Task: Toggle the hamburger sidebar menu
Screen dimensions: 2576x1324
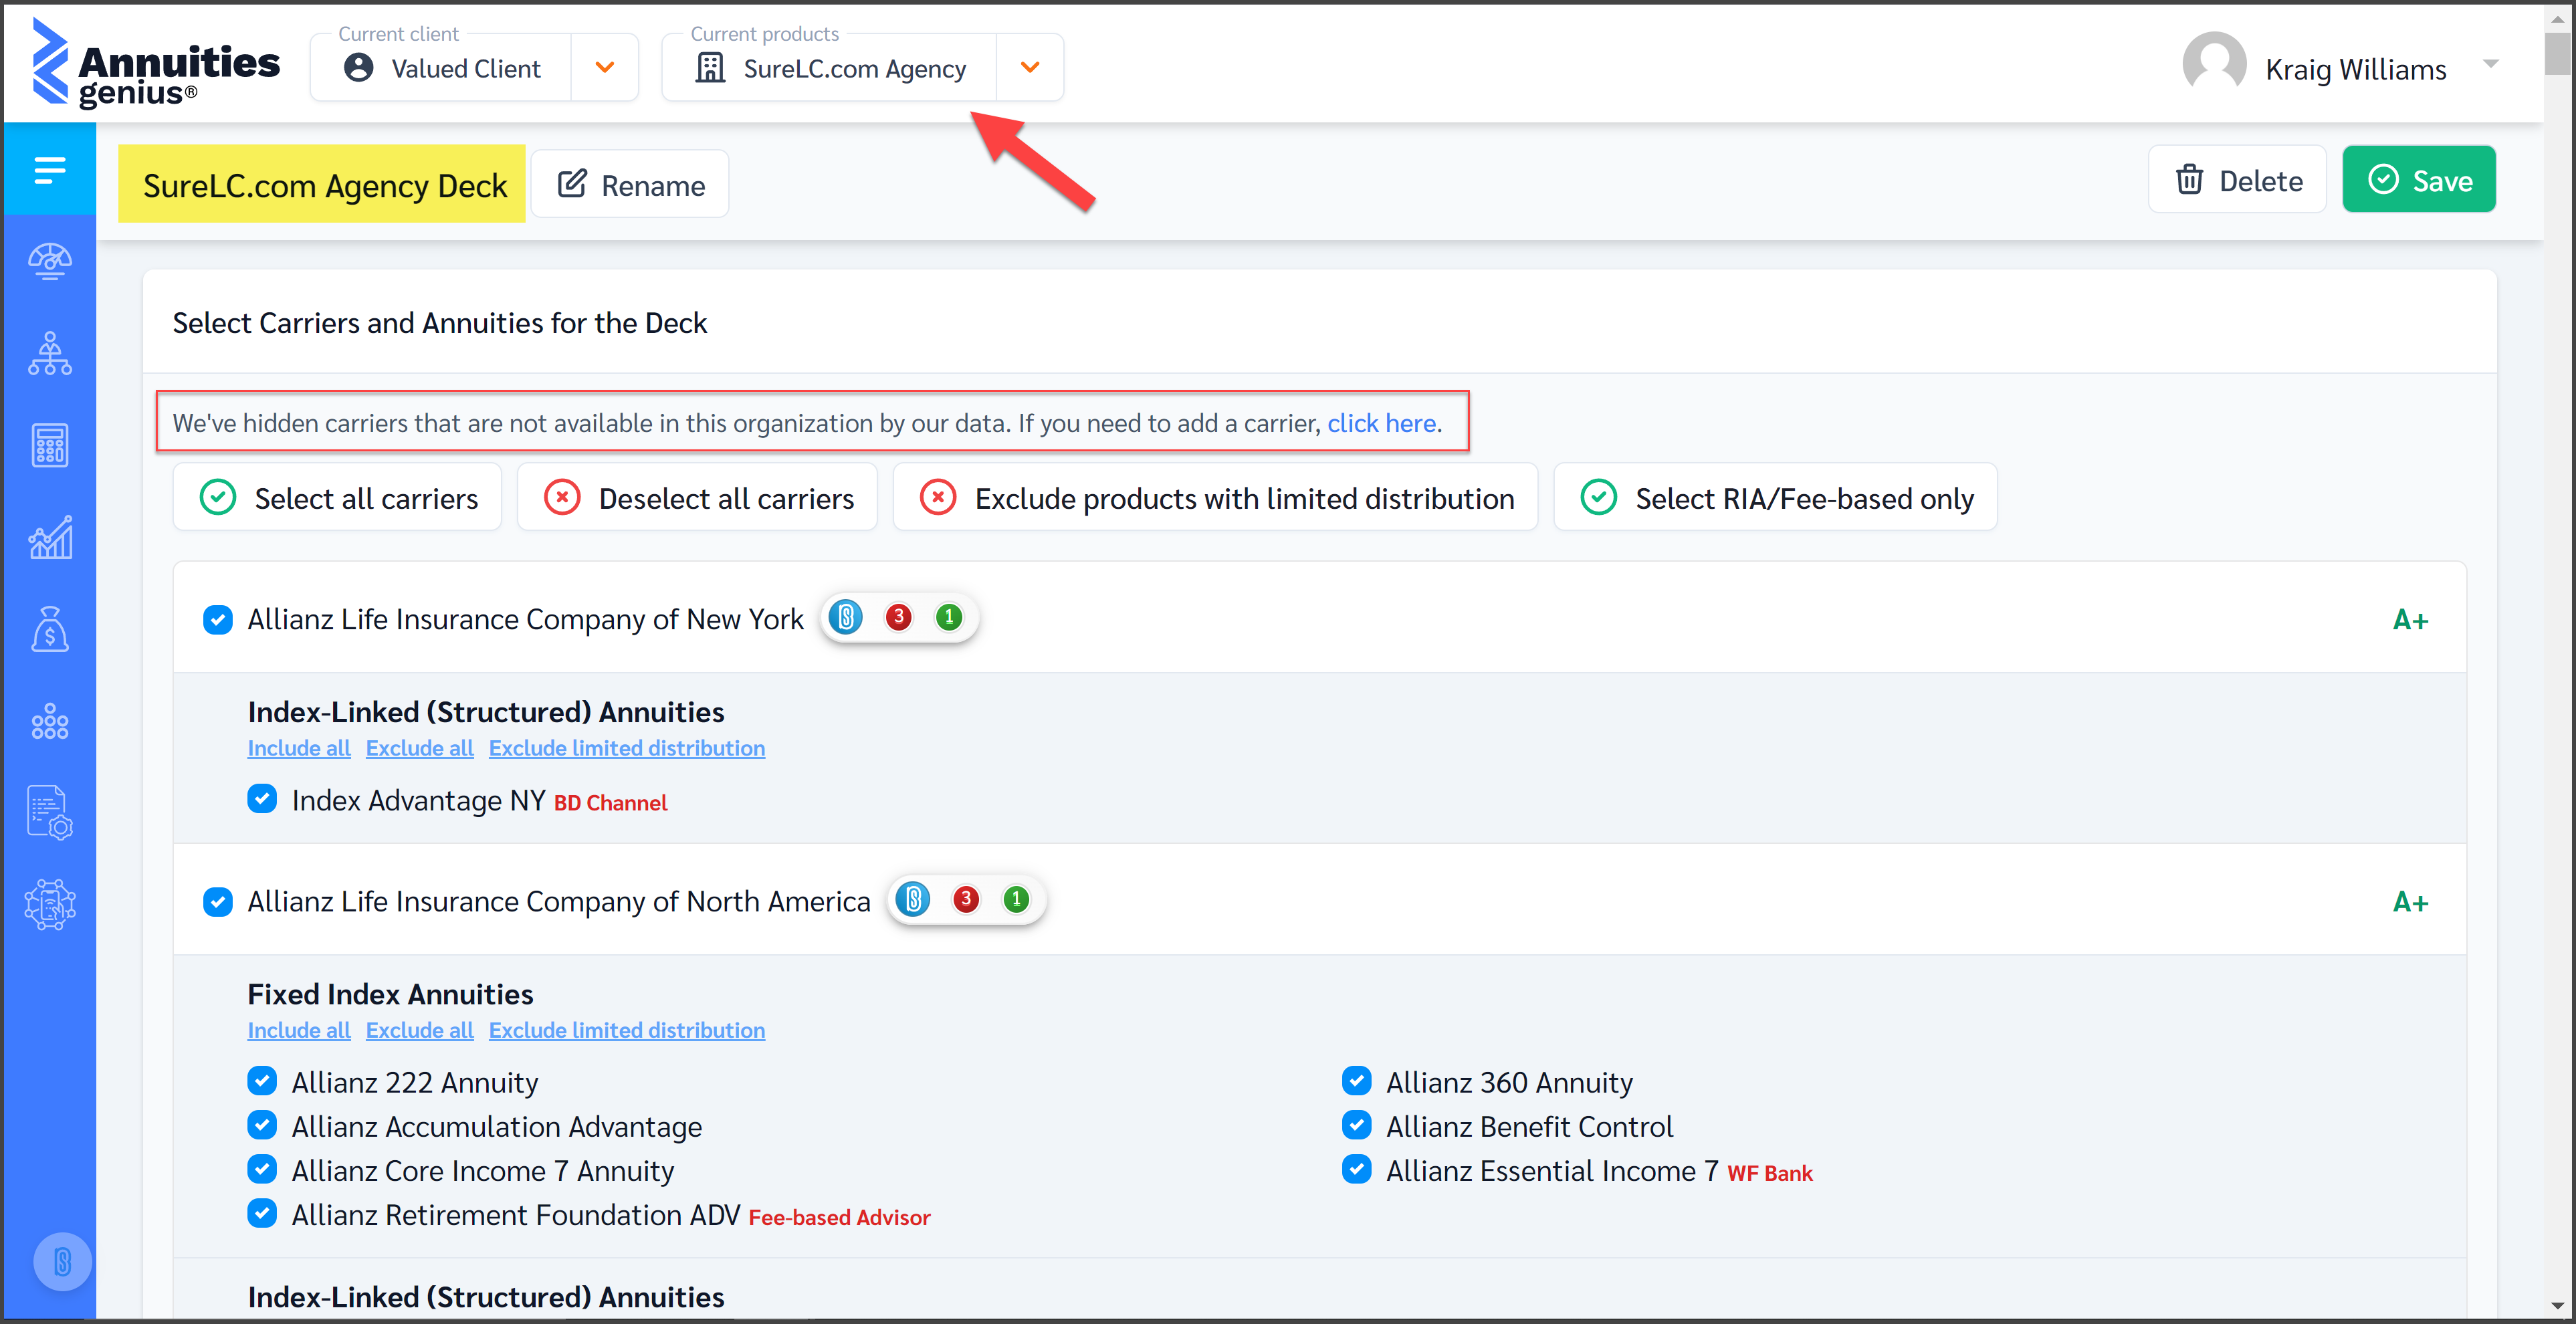Action: click(x=50, y=169)
